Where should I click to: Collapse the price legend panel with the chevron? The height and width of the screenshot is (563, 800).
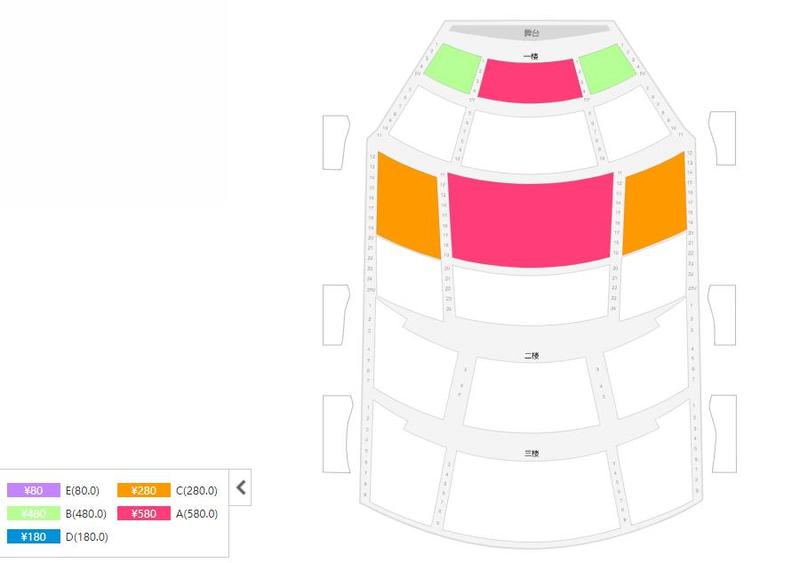click(241, 488)
